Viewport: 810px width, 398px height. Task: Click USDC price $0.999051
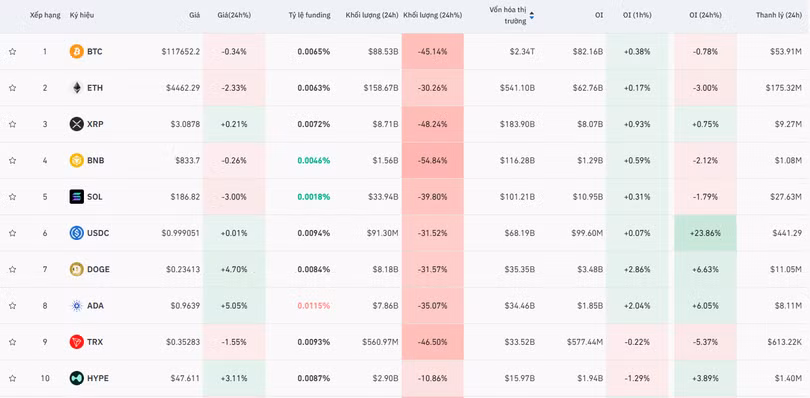pos(181,233)
